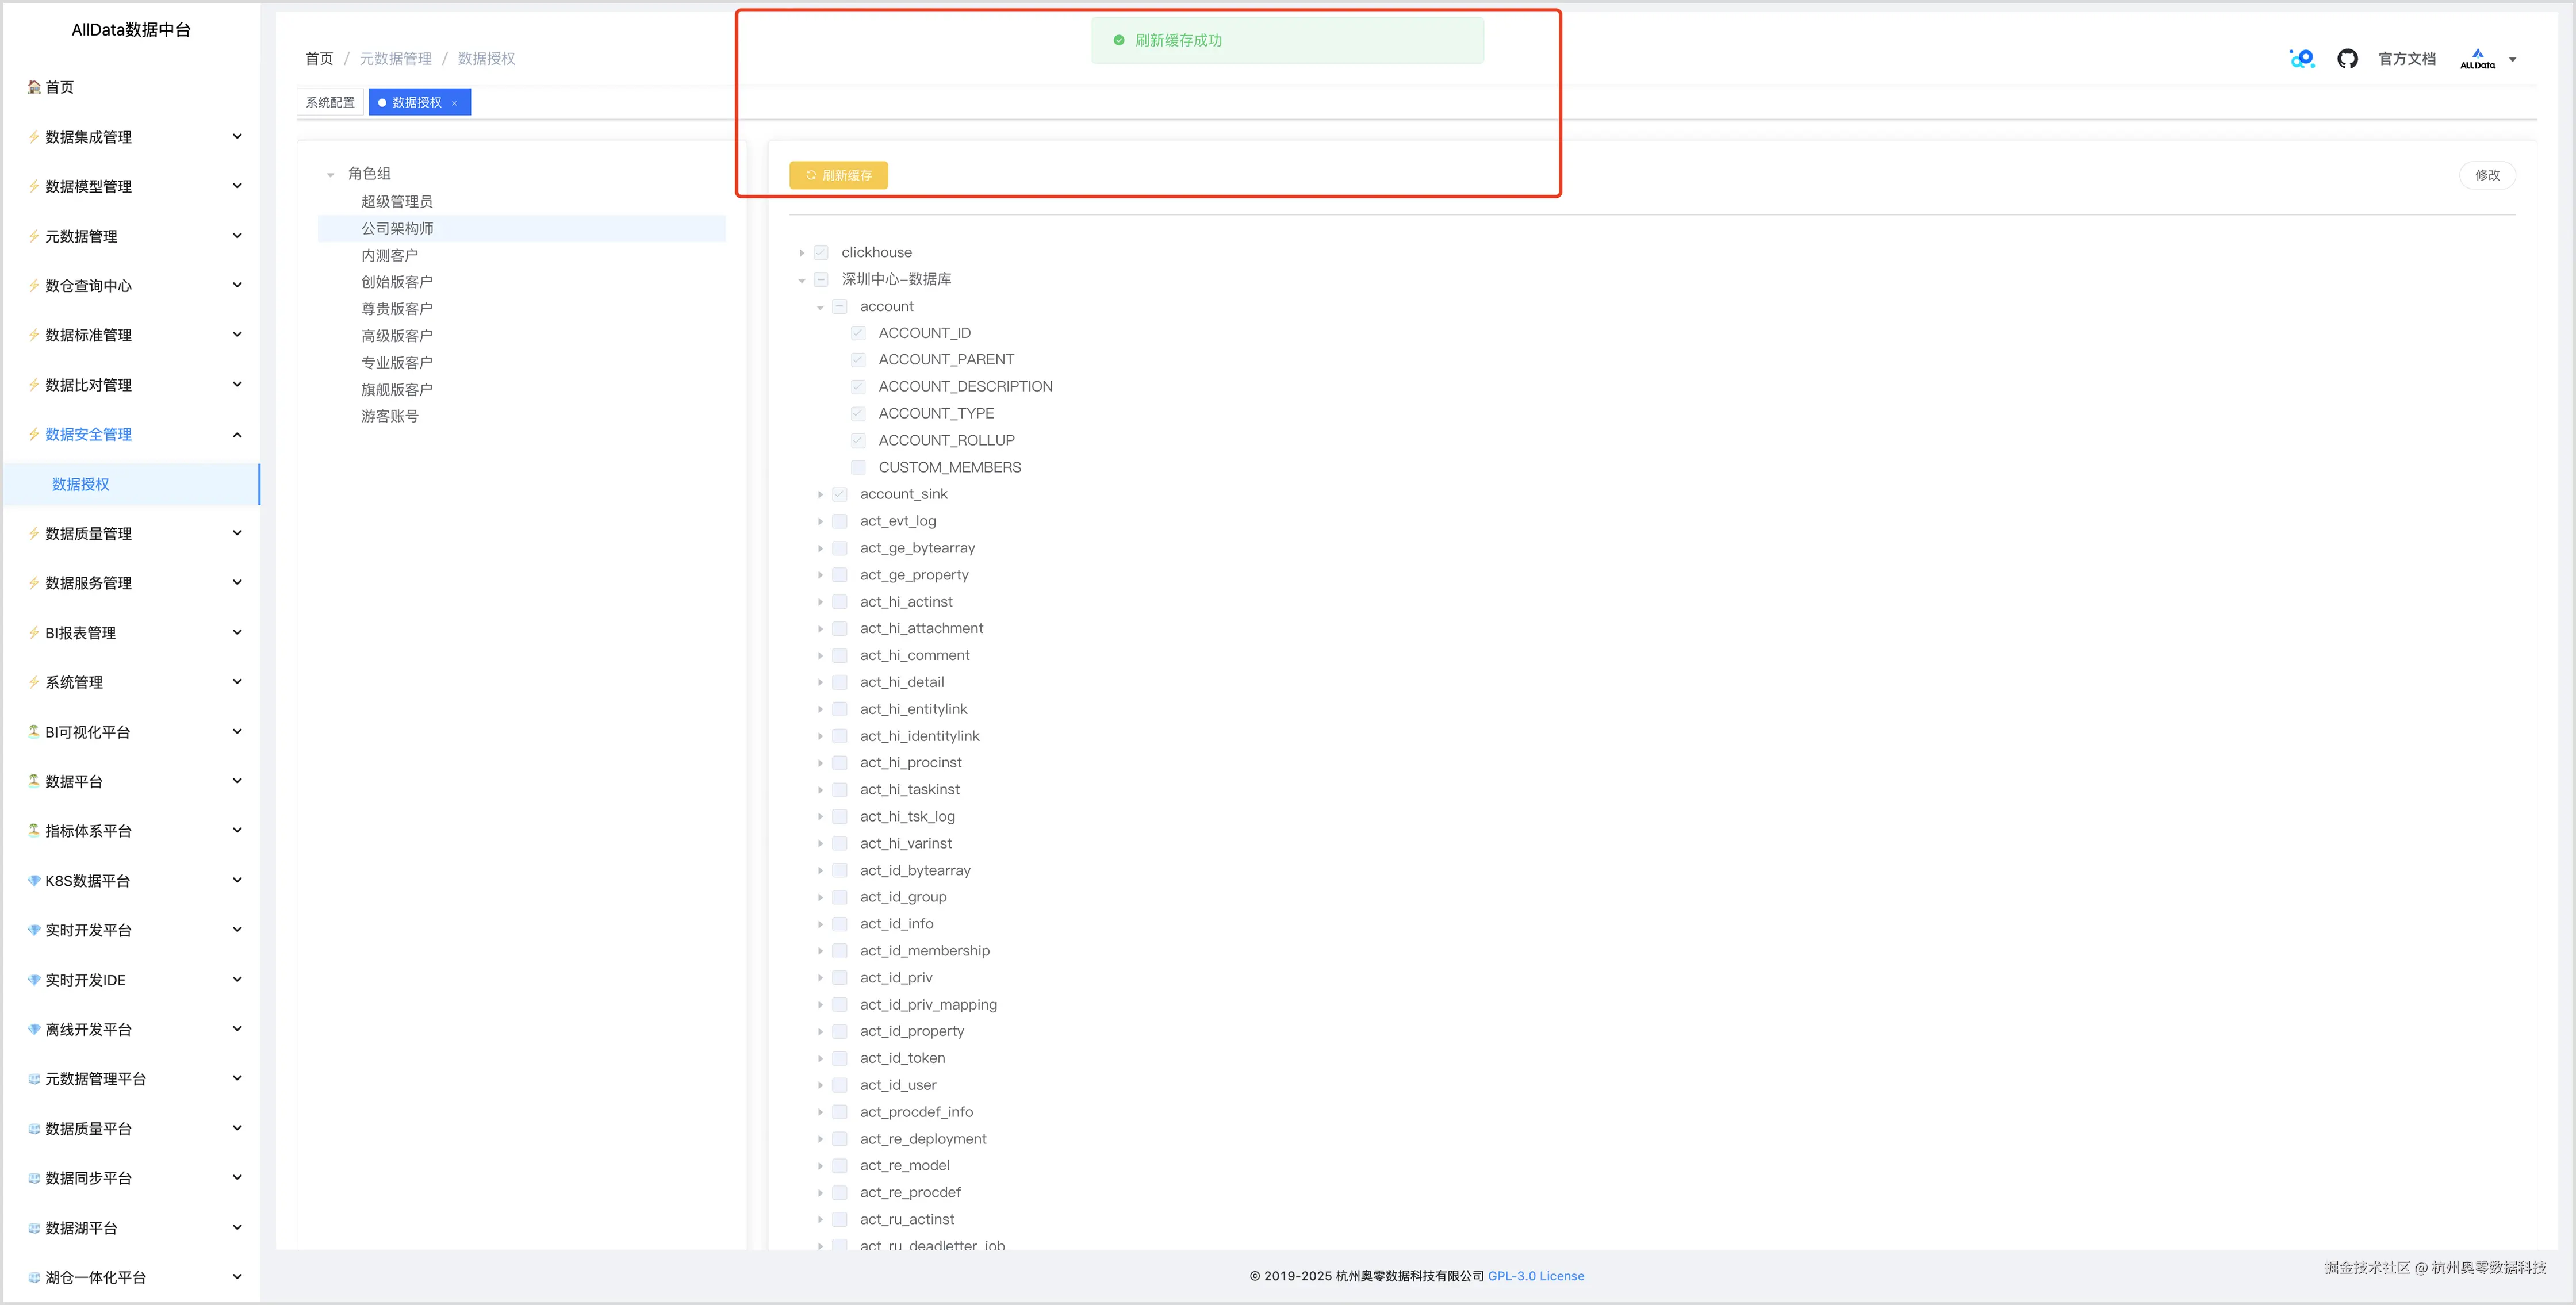Click the icon beside 指标体系平台

34,830
